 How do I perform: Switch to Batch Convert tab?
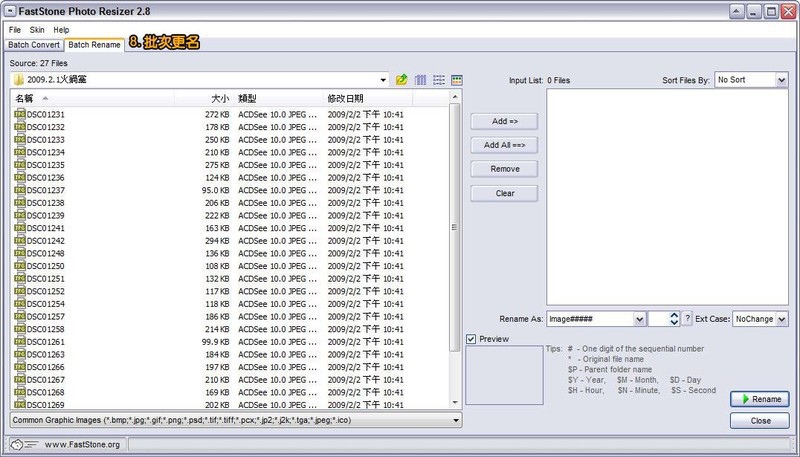tap(34, 45)
